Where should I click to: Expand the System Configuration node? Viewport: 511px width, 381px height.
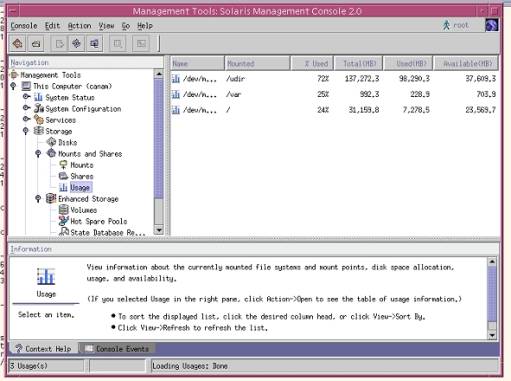point(27,108)
